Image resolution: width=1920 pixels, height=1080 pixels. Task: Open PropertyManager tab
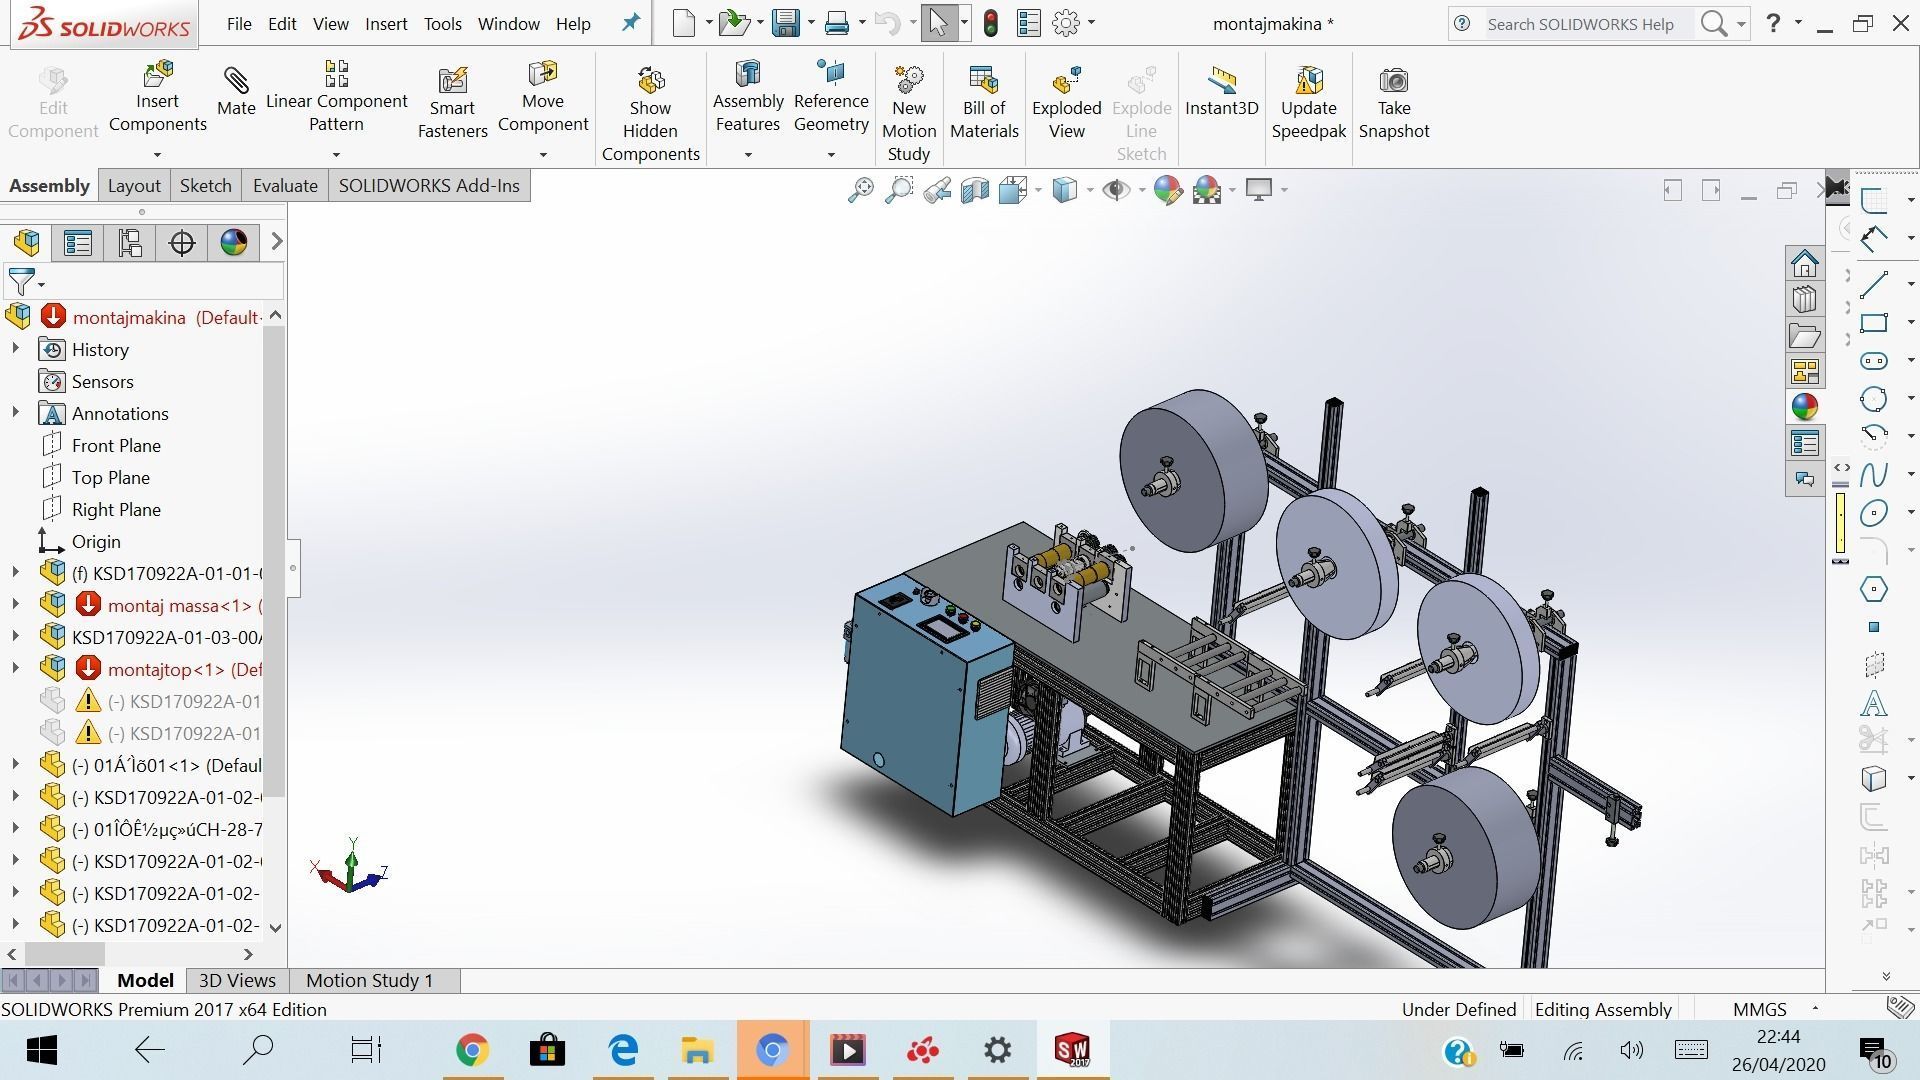(78, 242)
